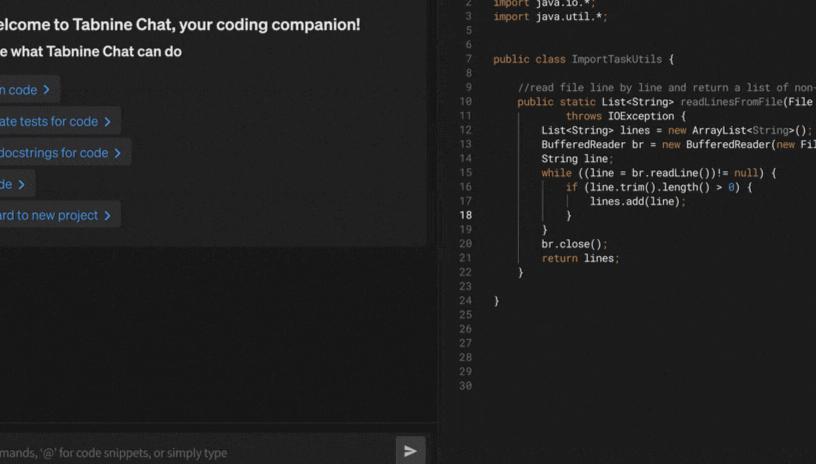Click the 'import java.util.*;' line
The width and height of the screenshot is (816, 464).
550,17
